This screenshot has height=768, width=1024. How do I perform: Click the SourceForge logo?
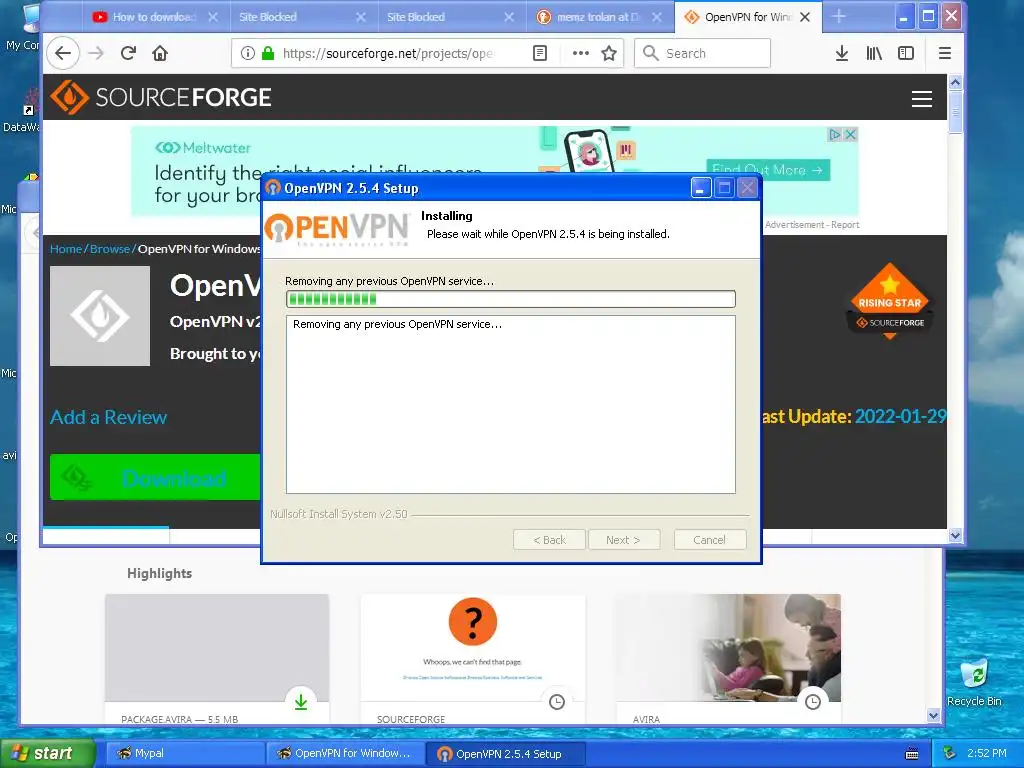click(161, 97)
